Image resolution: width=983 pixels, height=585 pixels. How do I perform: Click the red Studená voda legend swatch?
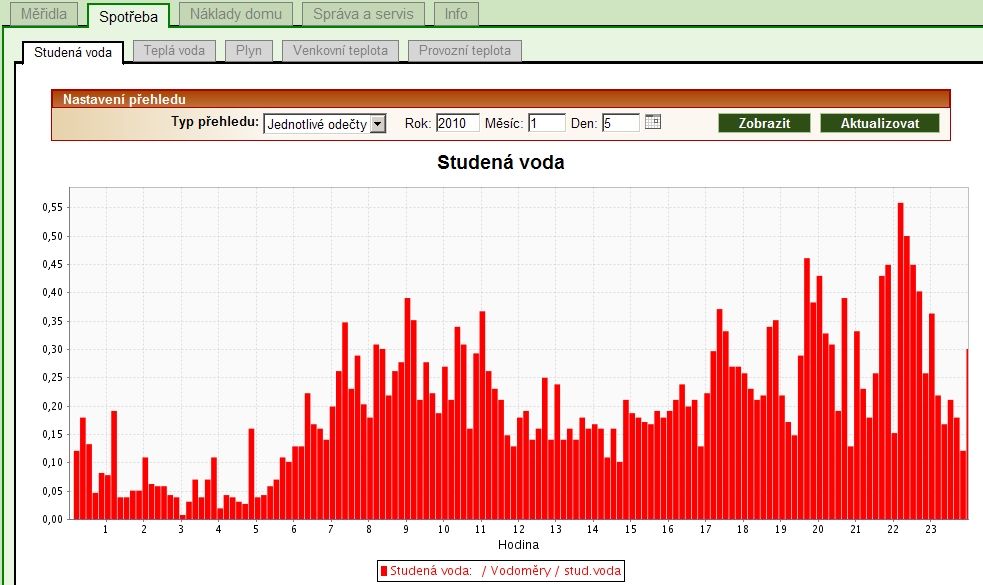tap(384, 571)
